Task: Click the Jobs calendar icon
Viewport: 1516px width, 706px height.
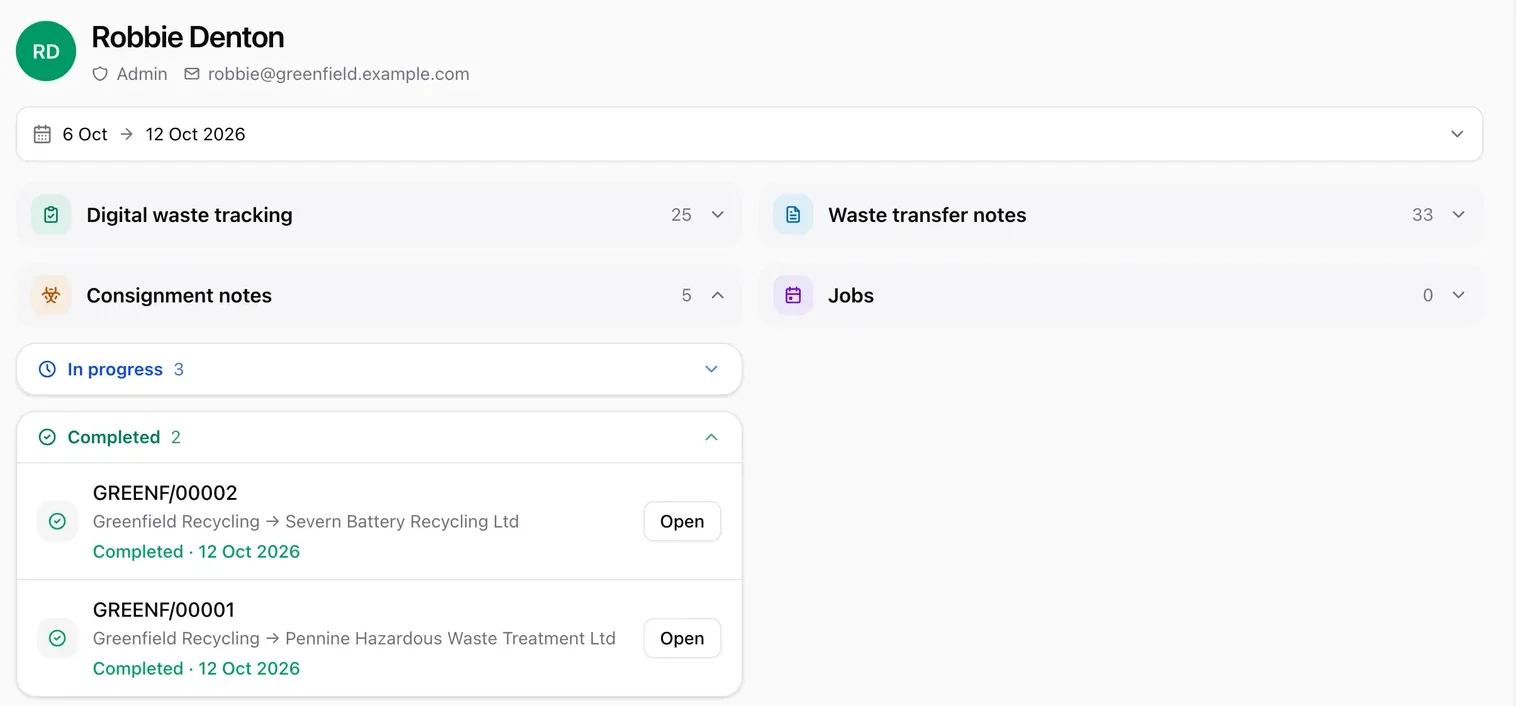Action: pos(793,296)
